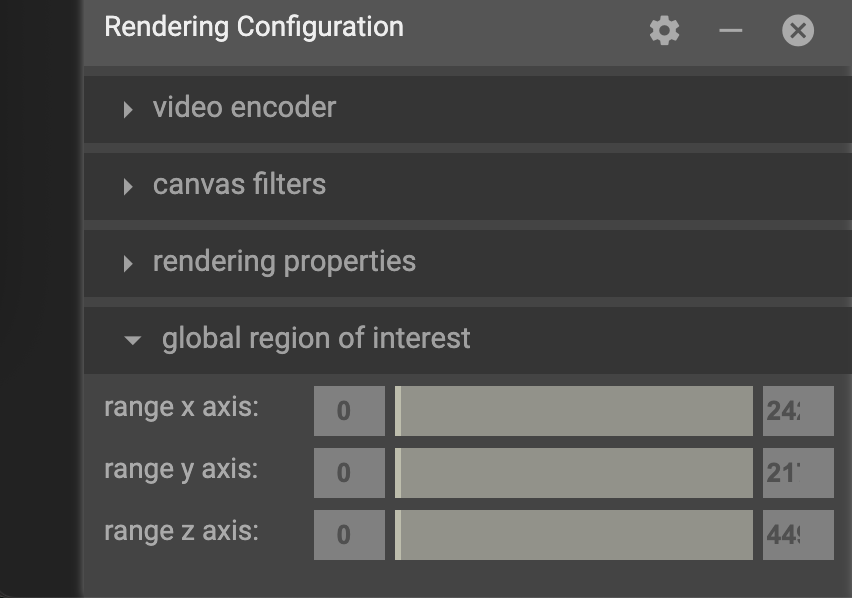
Task: Expand the video encoder arrow
Action: coord(128,109)
